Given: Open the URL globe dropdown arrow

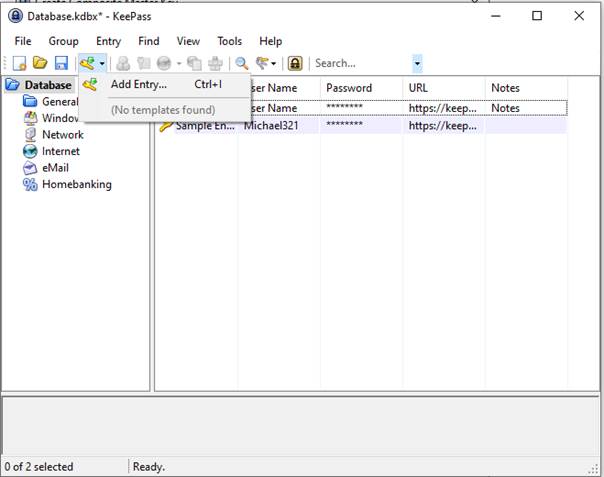Looking at the screenshot, I should click(x=179, y=64).
